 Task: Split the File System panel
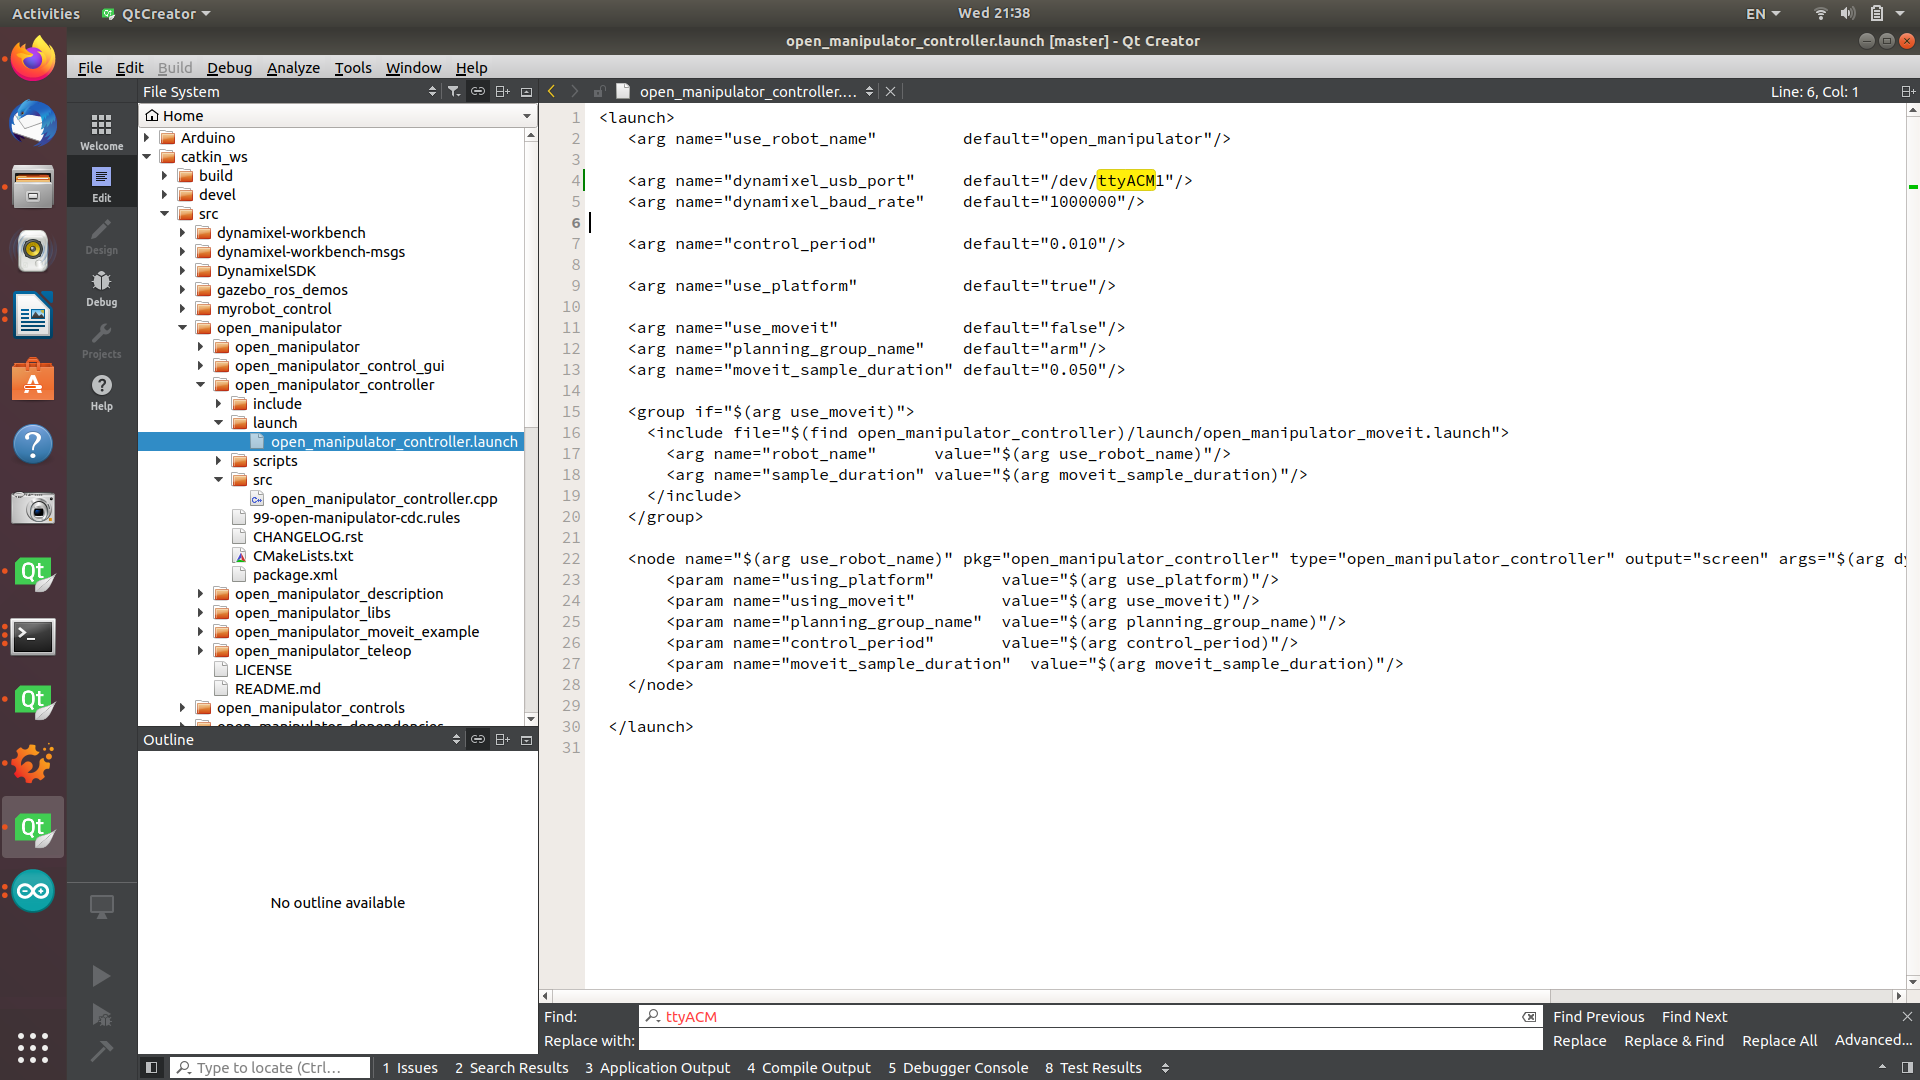[x=502, y=91]
